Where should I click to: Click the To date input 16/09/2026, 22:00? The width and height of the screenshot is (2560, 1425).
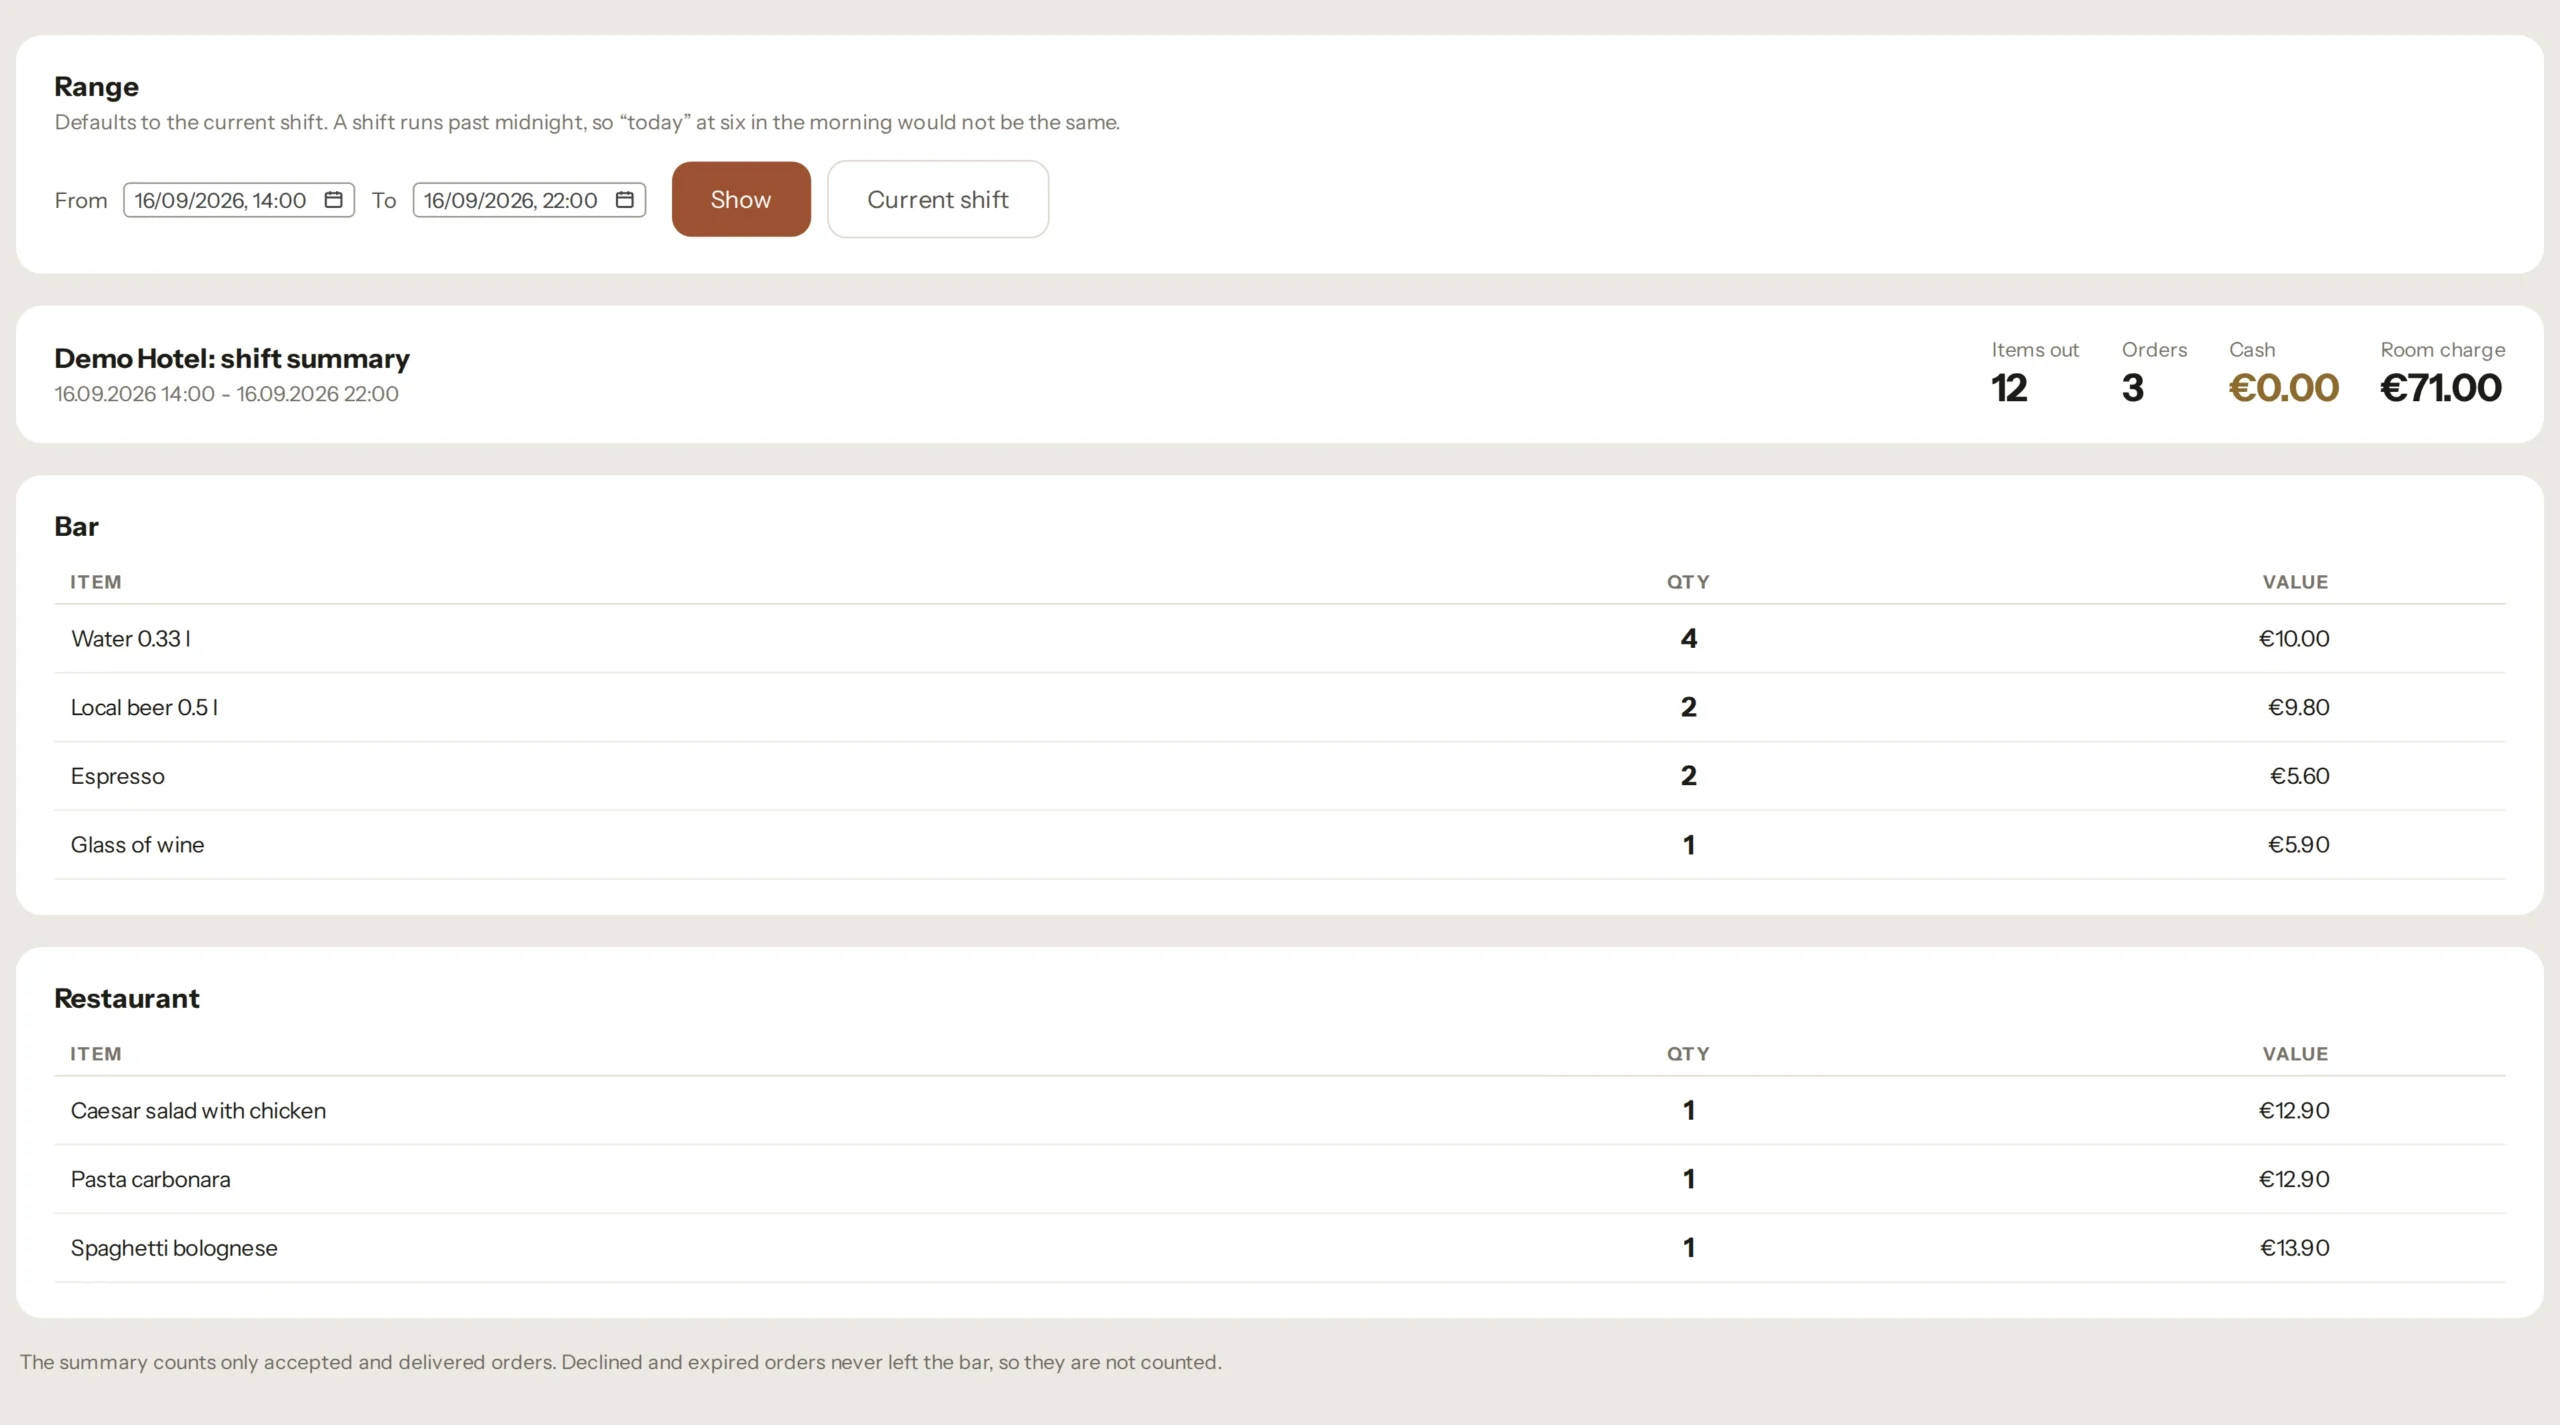[528, 200]
